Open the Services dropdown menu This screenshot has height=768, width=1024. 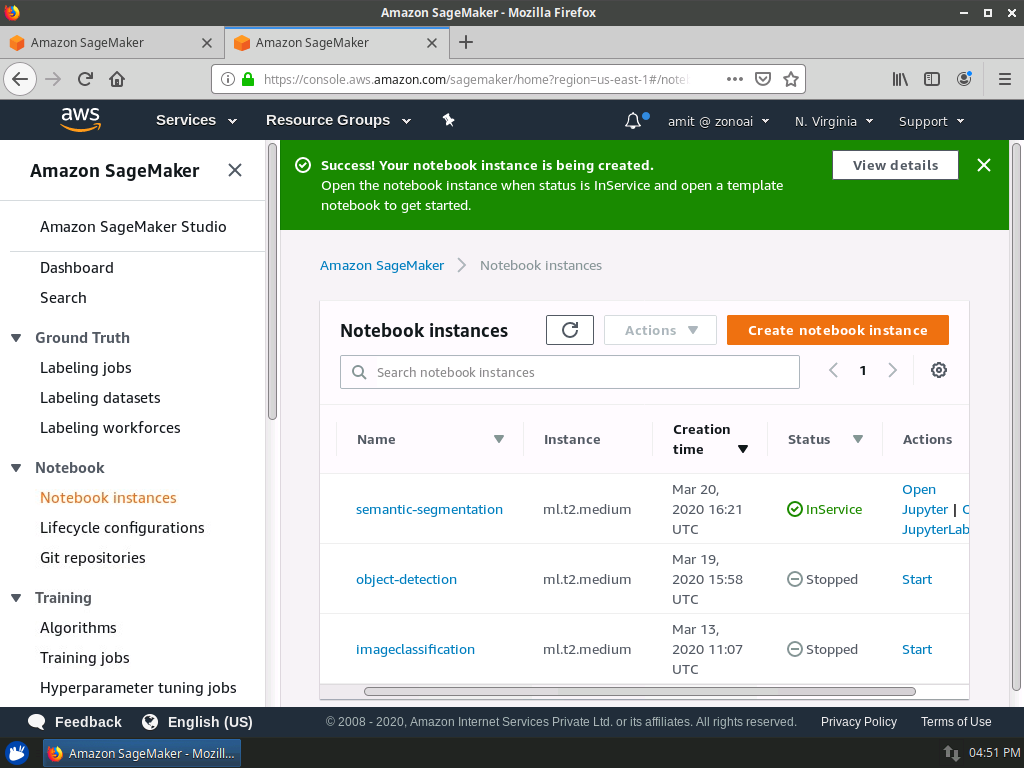pos(196,120)
